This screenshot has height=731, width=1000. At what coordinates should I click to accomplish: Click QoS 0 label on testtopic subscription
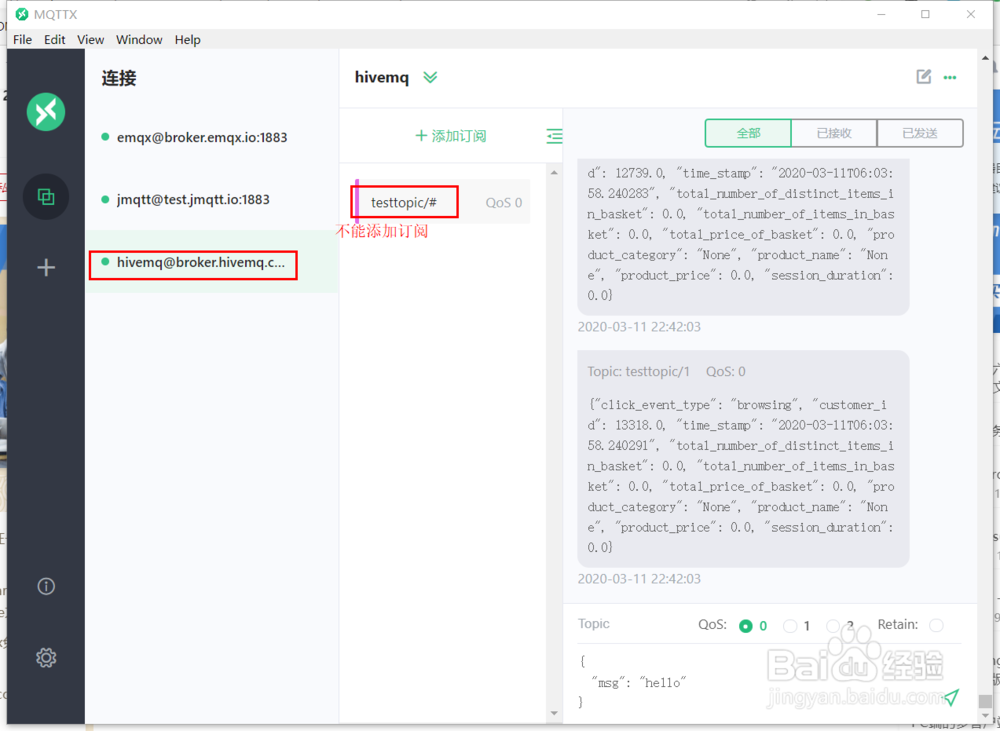pos(504,203)
